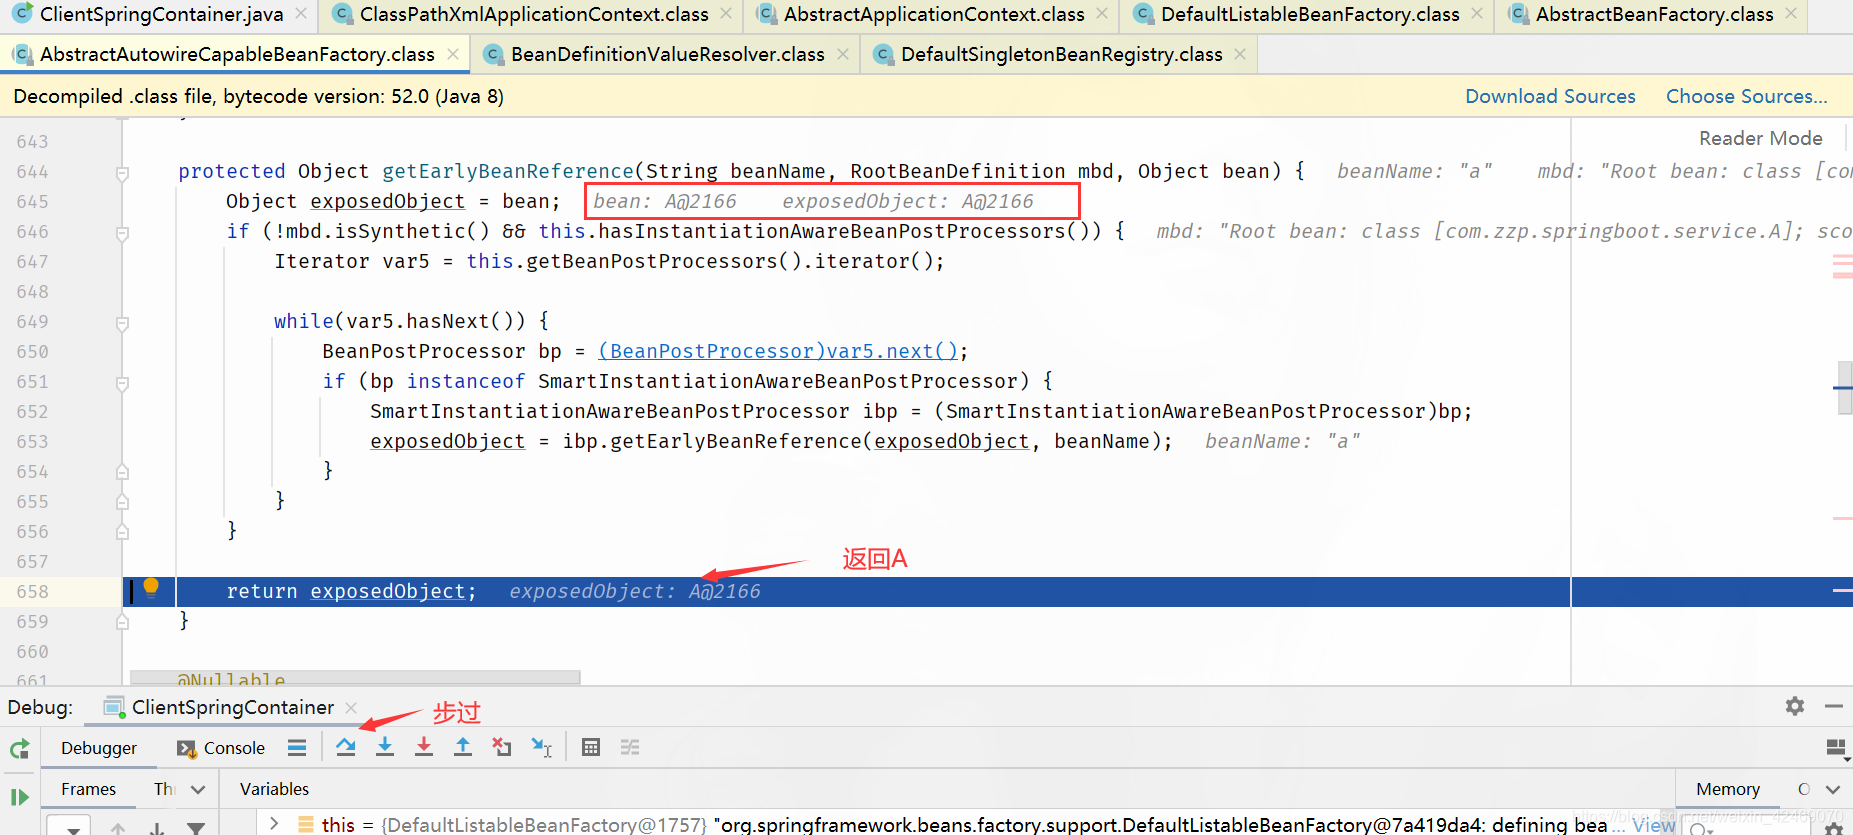Click line number 658 in gutter
Viewport: 1853px width, 835px height.
click(x=32, y=591)
